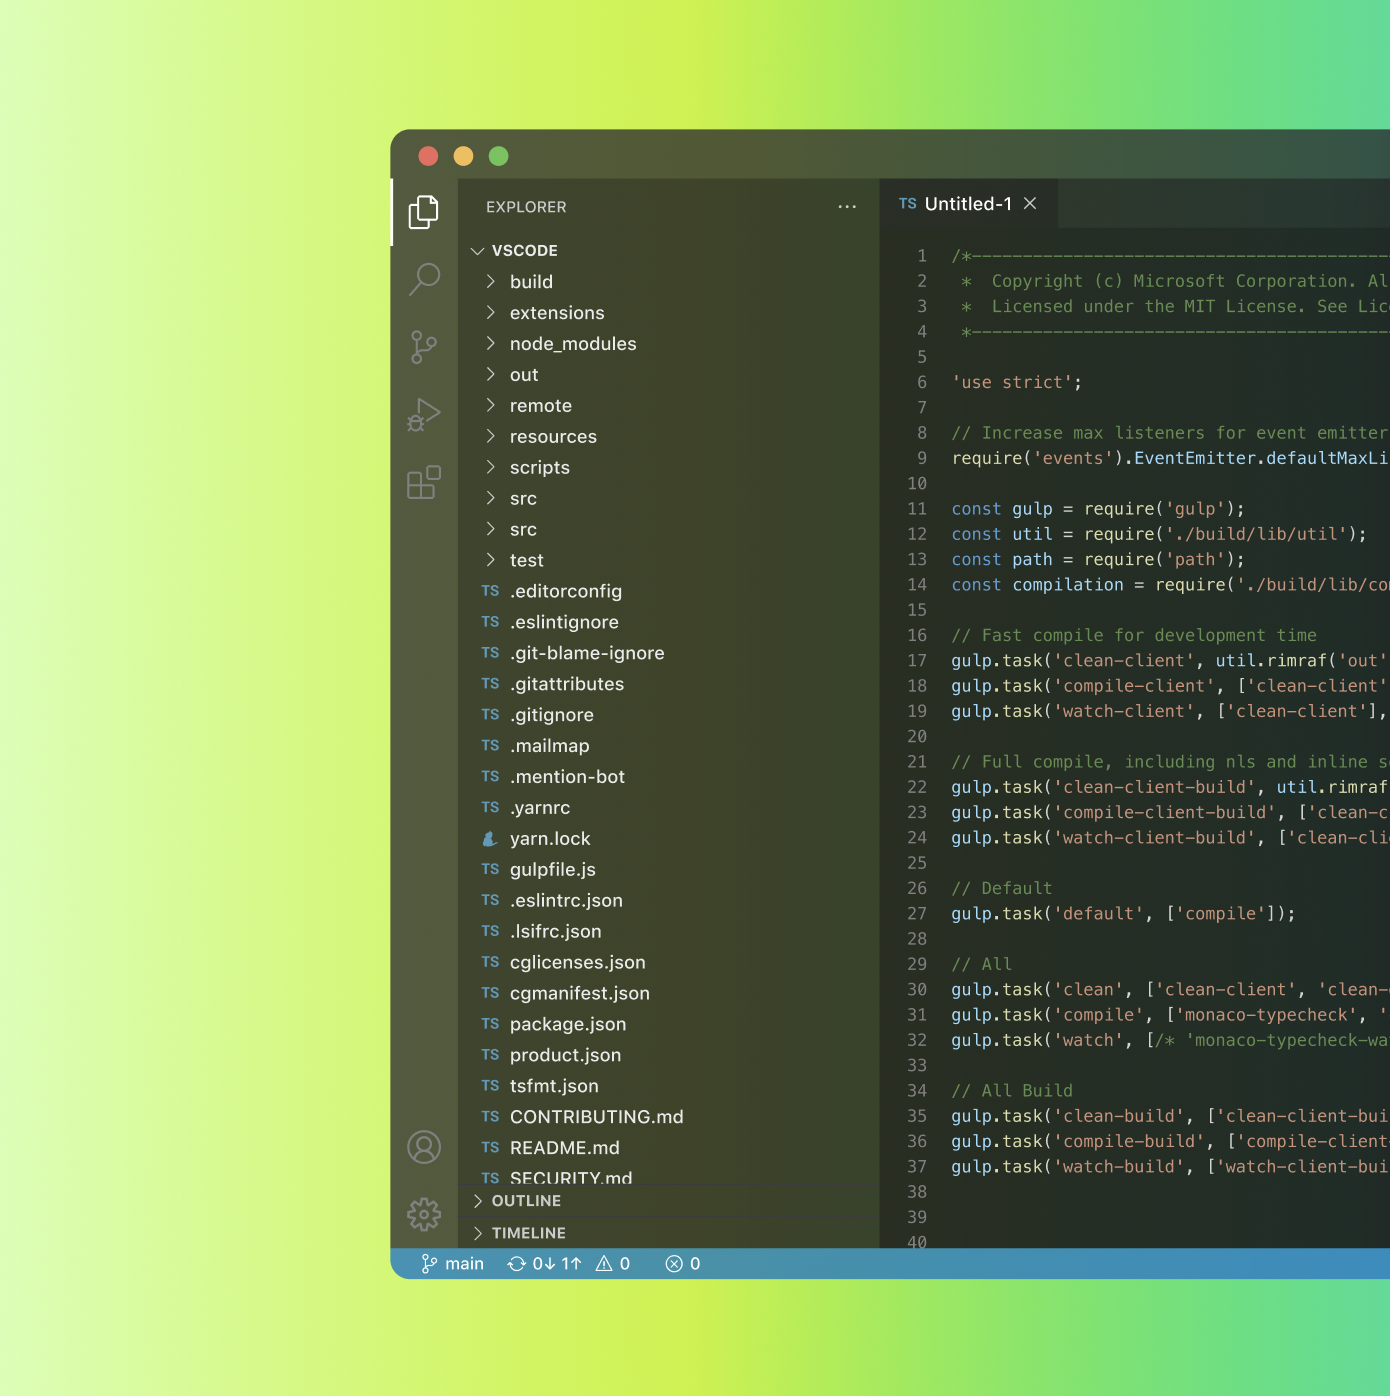Click the TS icon beside README.md
The width and height of the screenshot is (1390, 1396).
[490, 1148]
